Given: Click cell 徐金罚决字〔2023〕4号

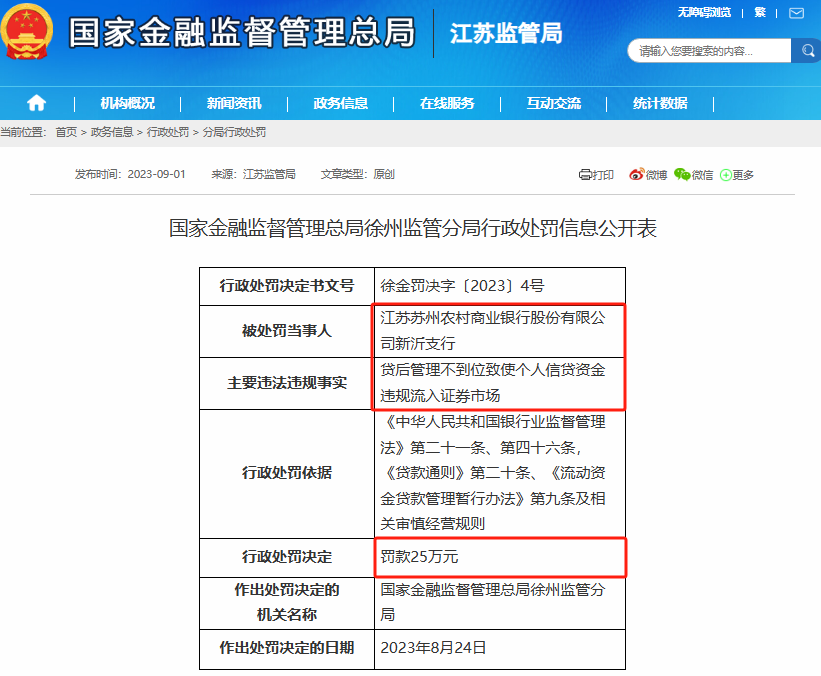Looking at the screenshot, I should (500, 286).
